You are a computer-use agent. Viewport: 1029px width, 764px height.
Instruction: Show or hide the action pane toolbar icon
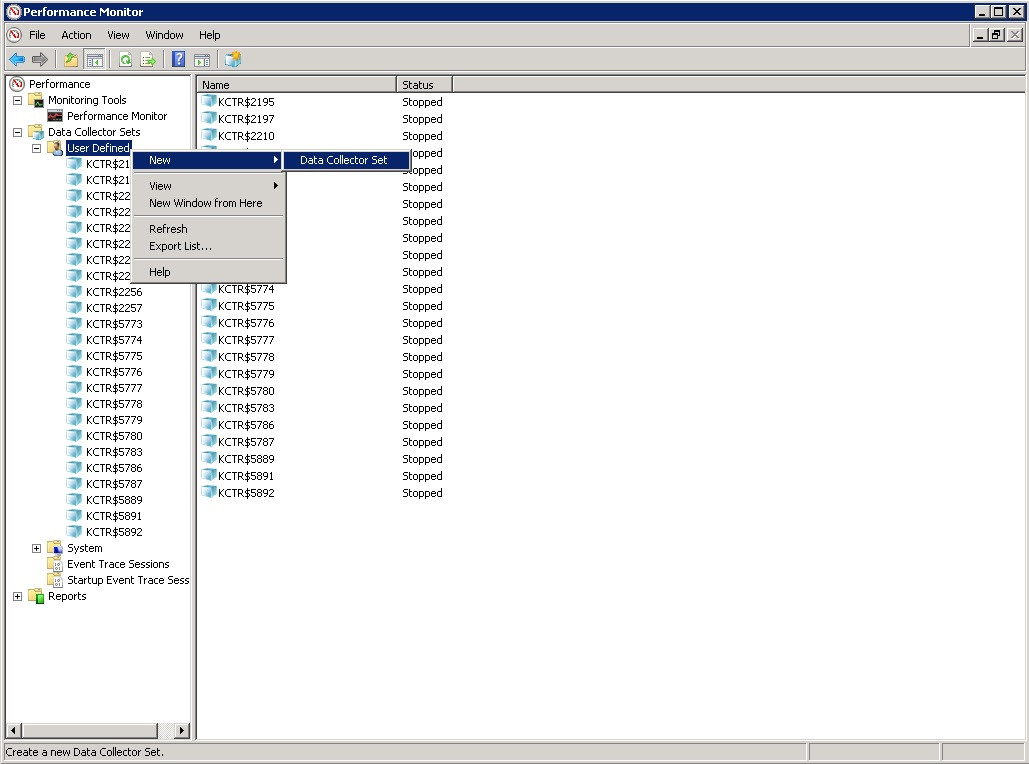(202, 59)
